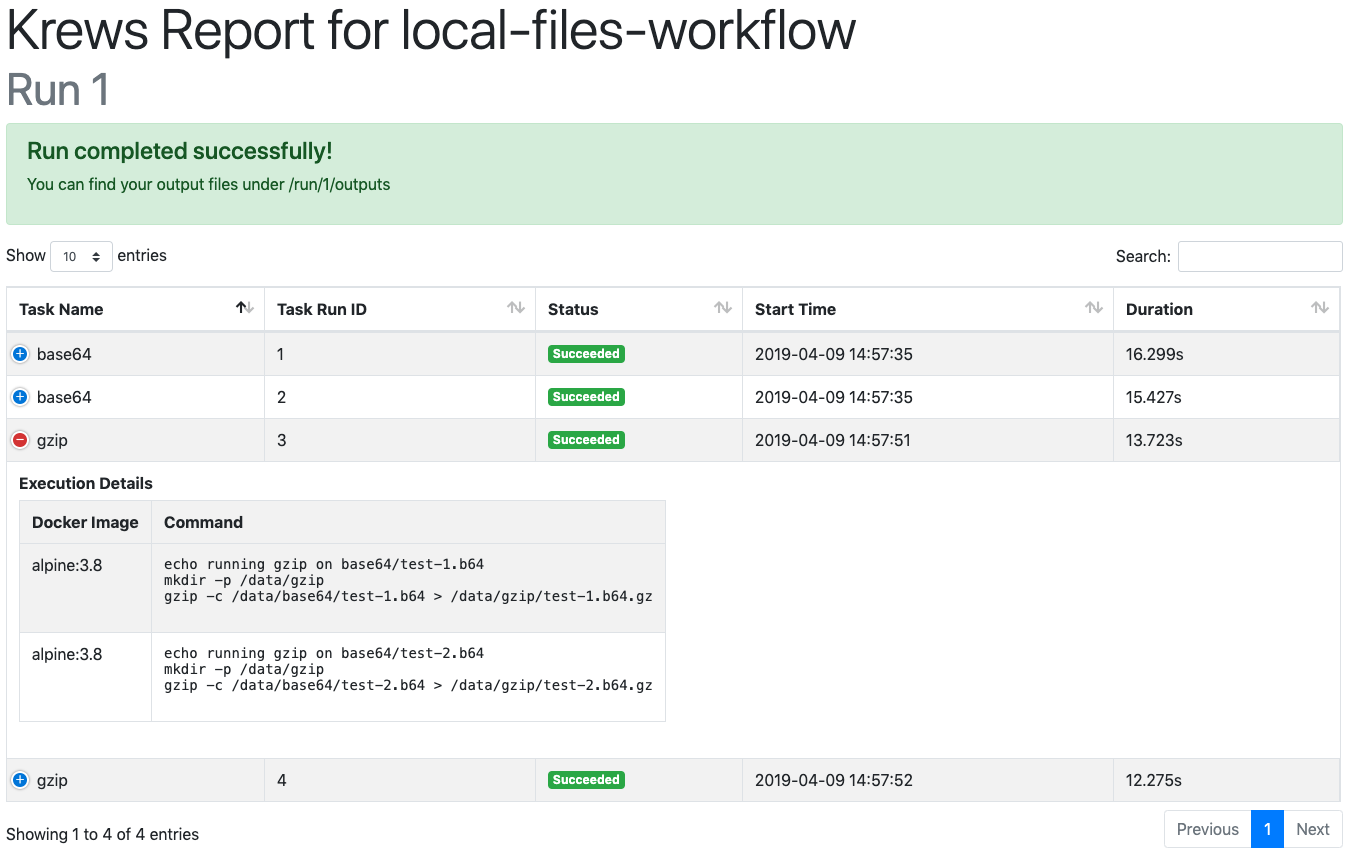Go to the Next page
Screen dimensions: 1350x855
[x=1312, y=829]
